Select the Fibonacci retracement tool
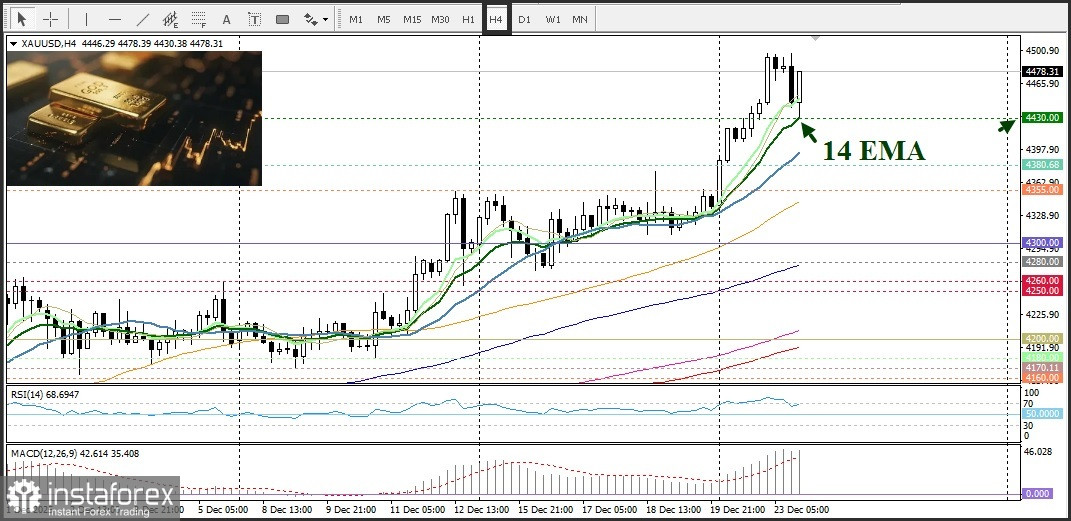The height and width of the screenshot is (521, 1071). coord(198,19)
